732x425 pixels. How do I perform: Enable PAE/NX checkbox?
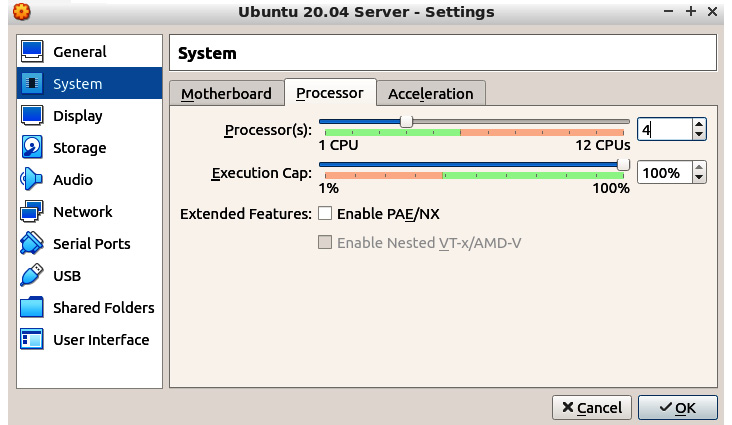click(x=325, y=213)
